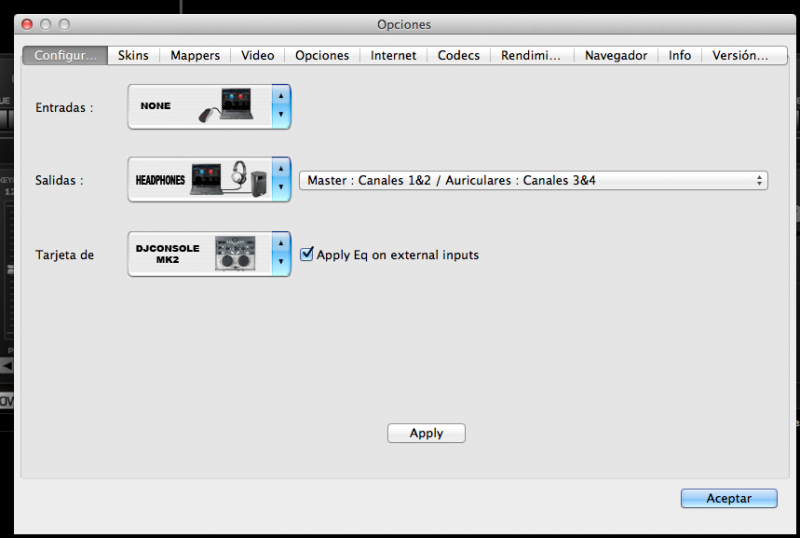Image resolution: width=800 pixels, height=538 pixels.
Task: Switch to the Mappers tab
Action: tap(195, 55)
